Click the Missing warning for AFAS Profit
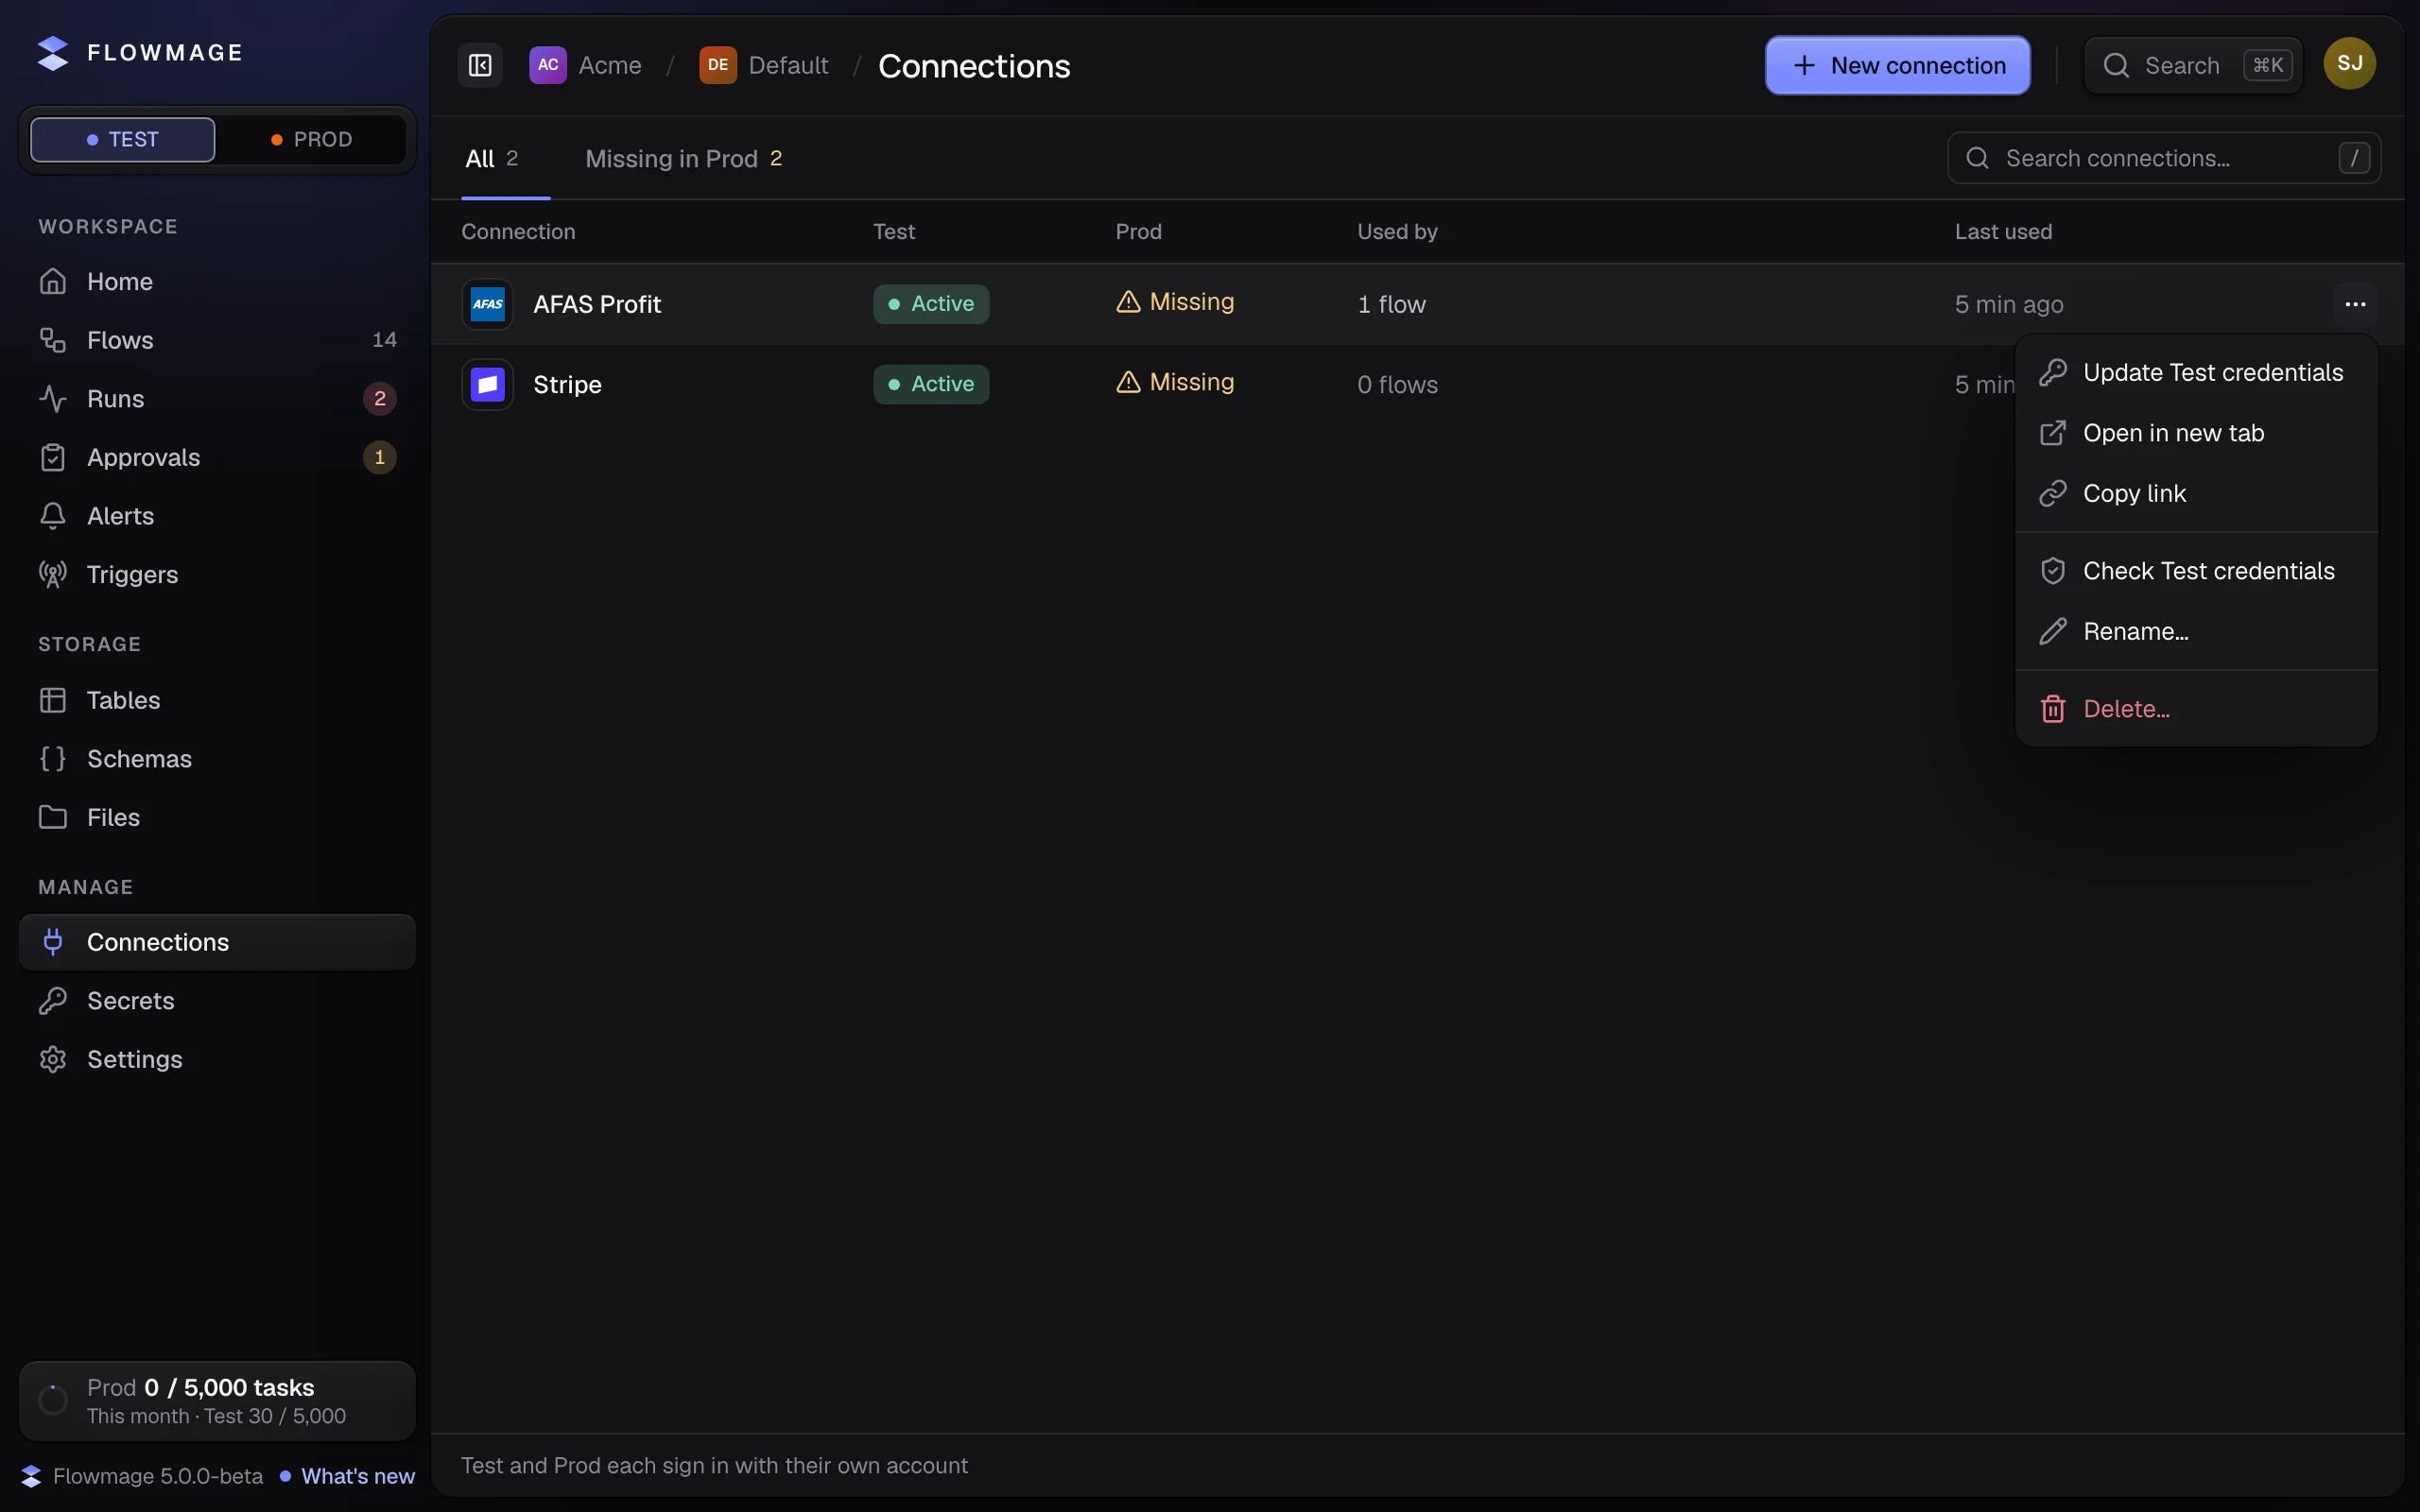 pyautogui.click(x=1175, y=302)
